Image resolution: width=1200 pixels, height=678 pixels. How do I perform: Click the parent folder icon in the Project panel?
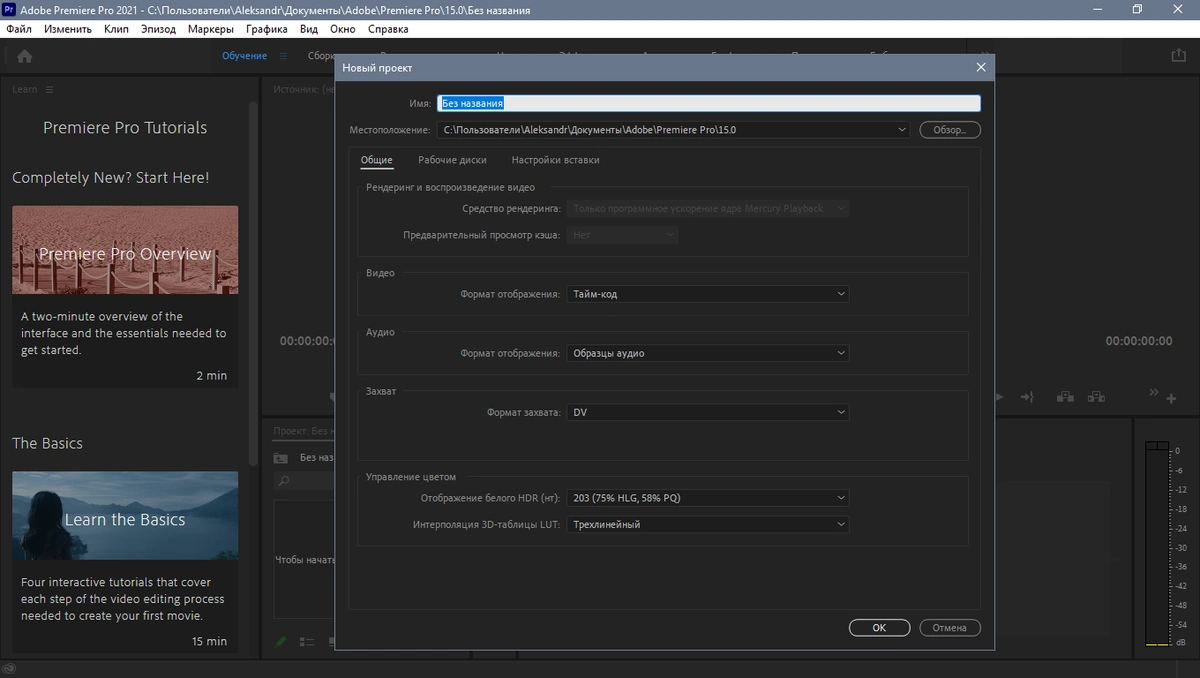click(x=281, y=458)
